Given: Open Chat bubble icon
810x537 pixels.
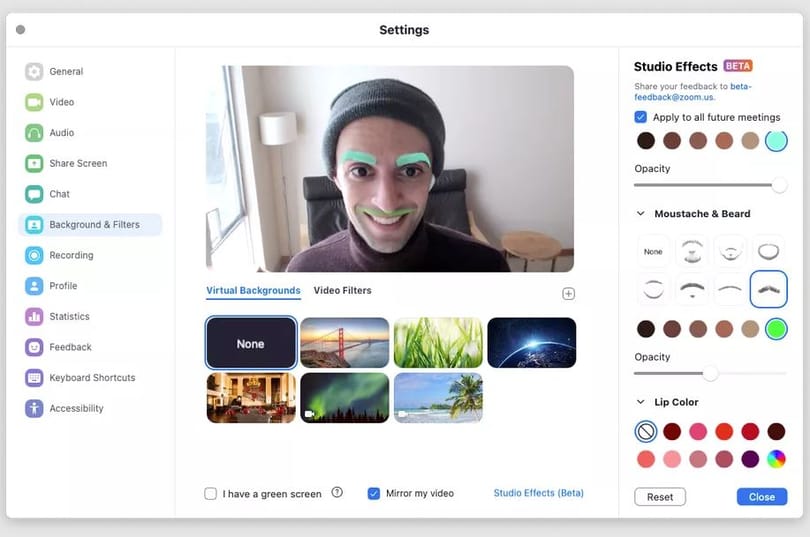Looking at the screenshot, I should click(x=34, y=194).
